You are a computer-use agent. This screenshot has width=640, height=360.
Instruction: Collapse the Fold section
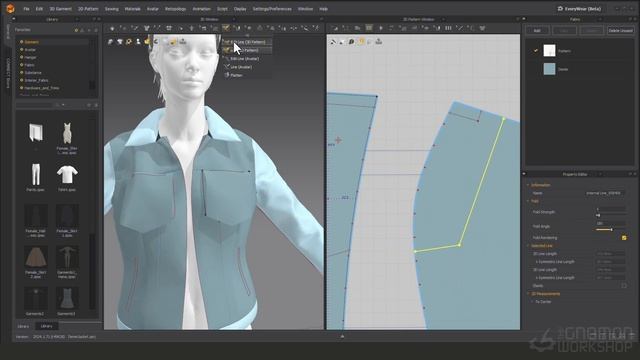(528, 201)
